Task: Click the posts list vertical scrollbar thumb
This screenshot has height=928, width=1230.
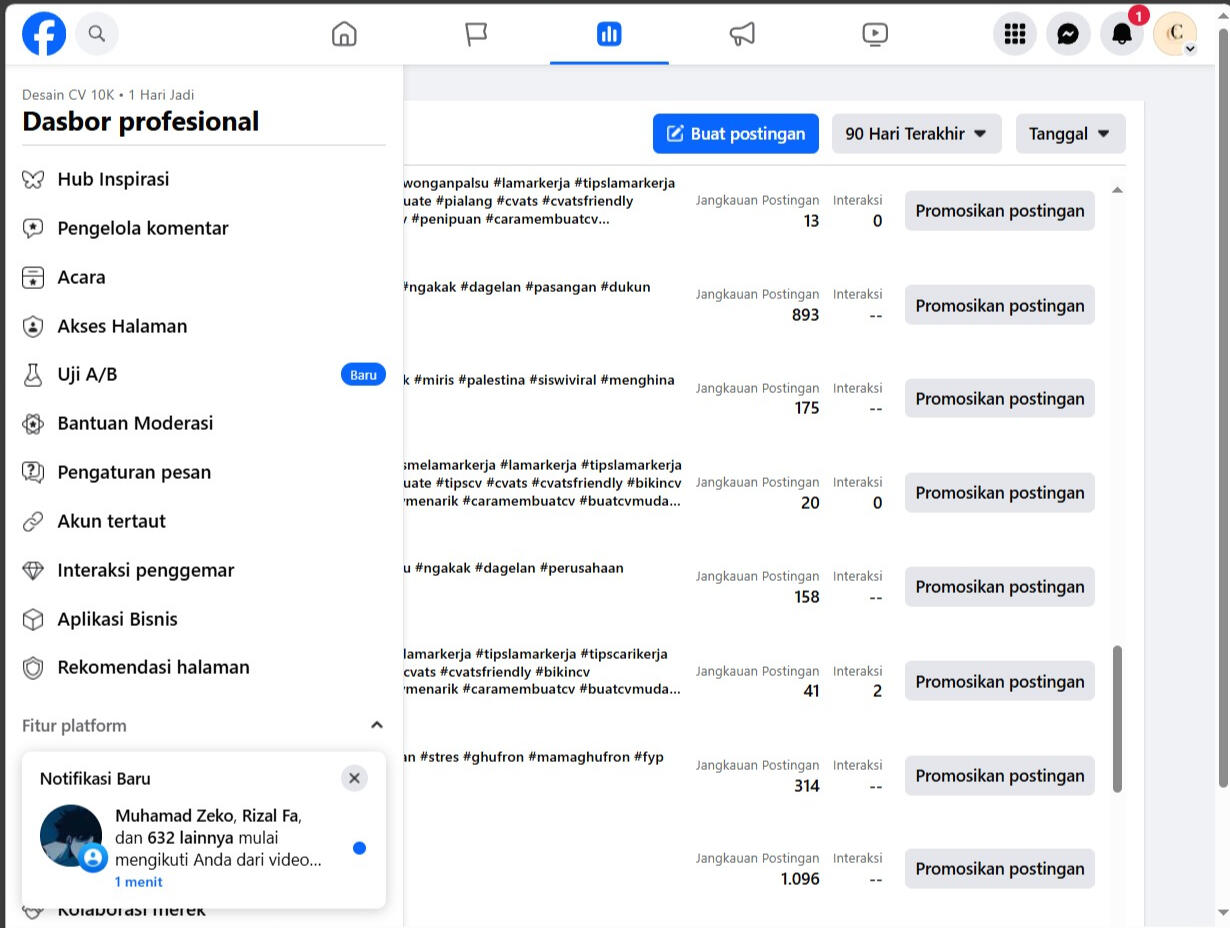Action: pyautogui.click(x=1117, y=718)
